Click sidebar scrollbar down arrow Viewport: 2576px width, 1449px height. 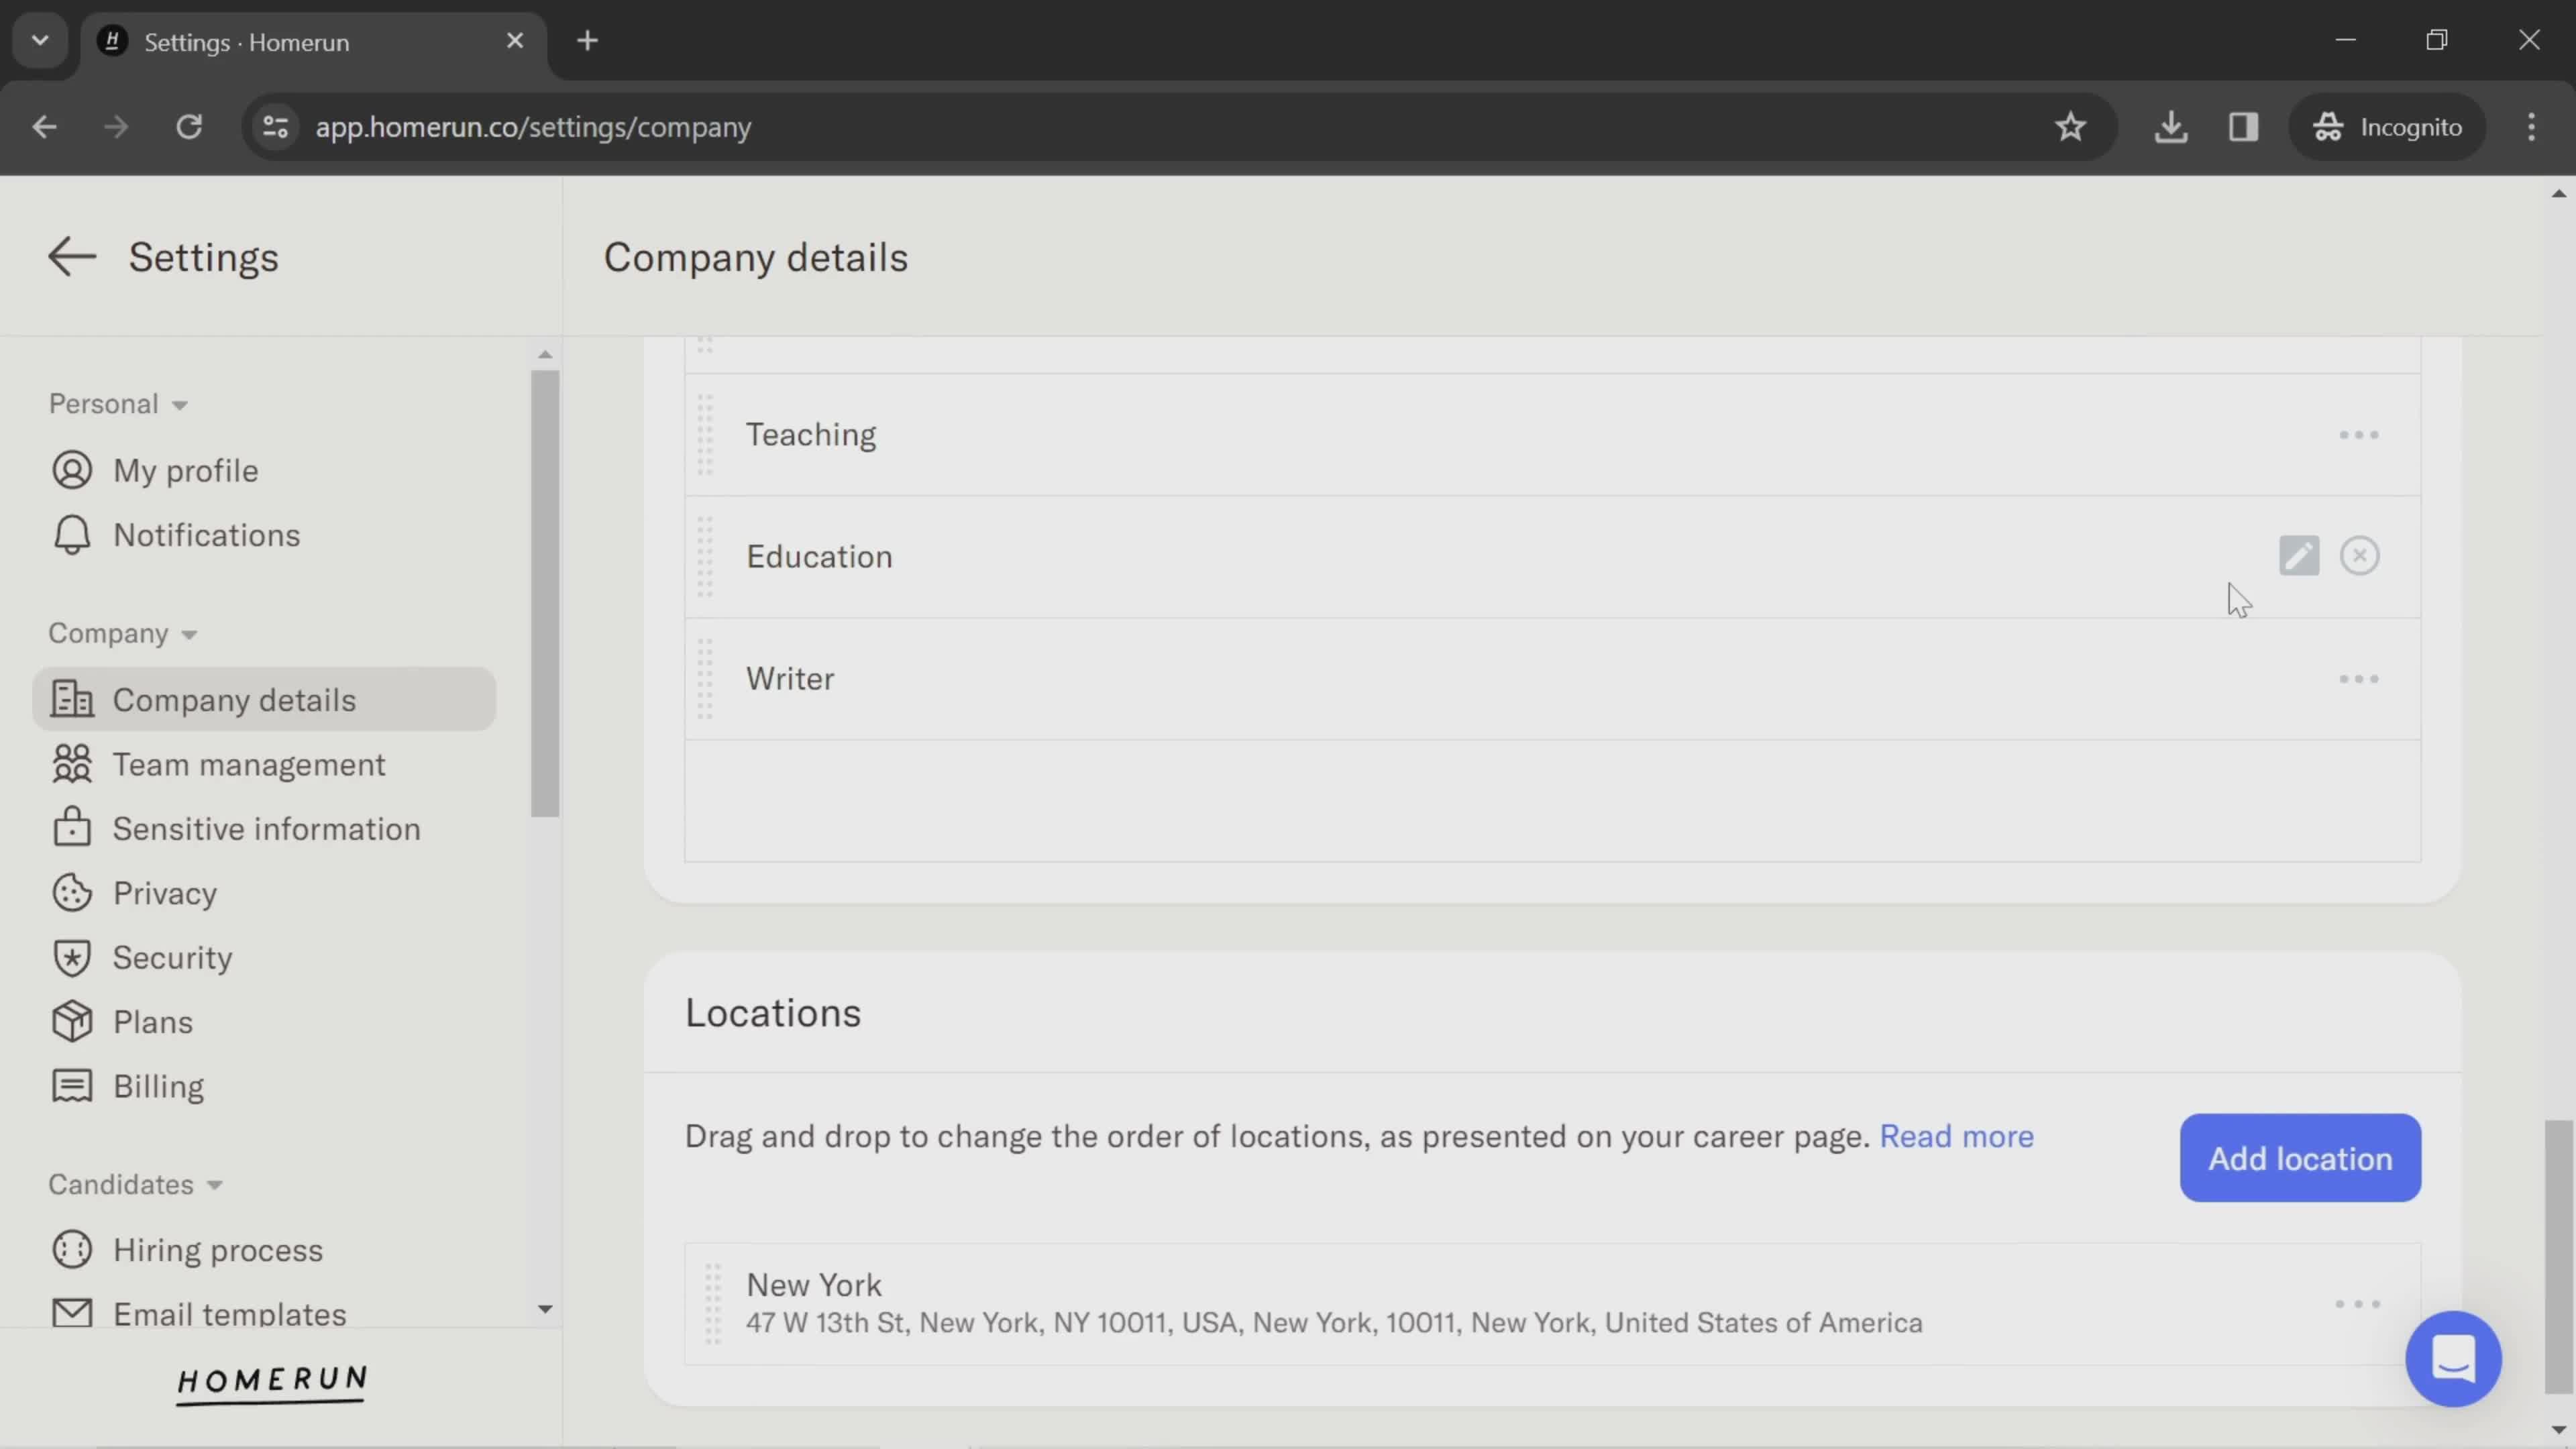[x=545, y=1310]
